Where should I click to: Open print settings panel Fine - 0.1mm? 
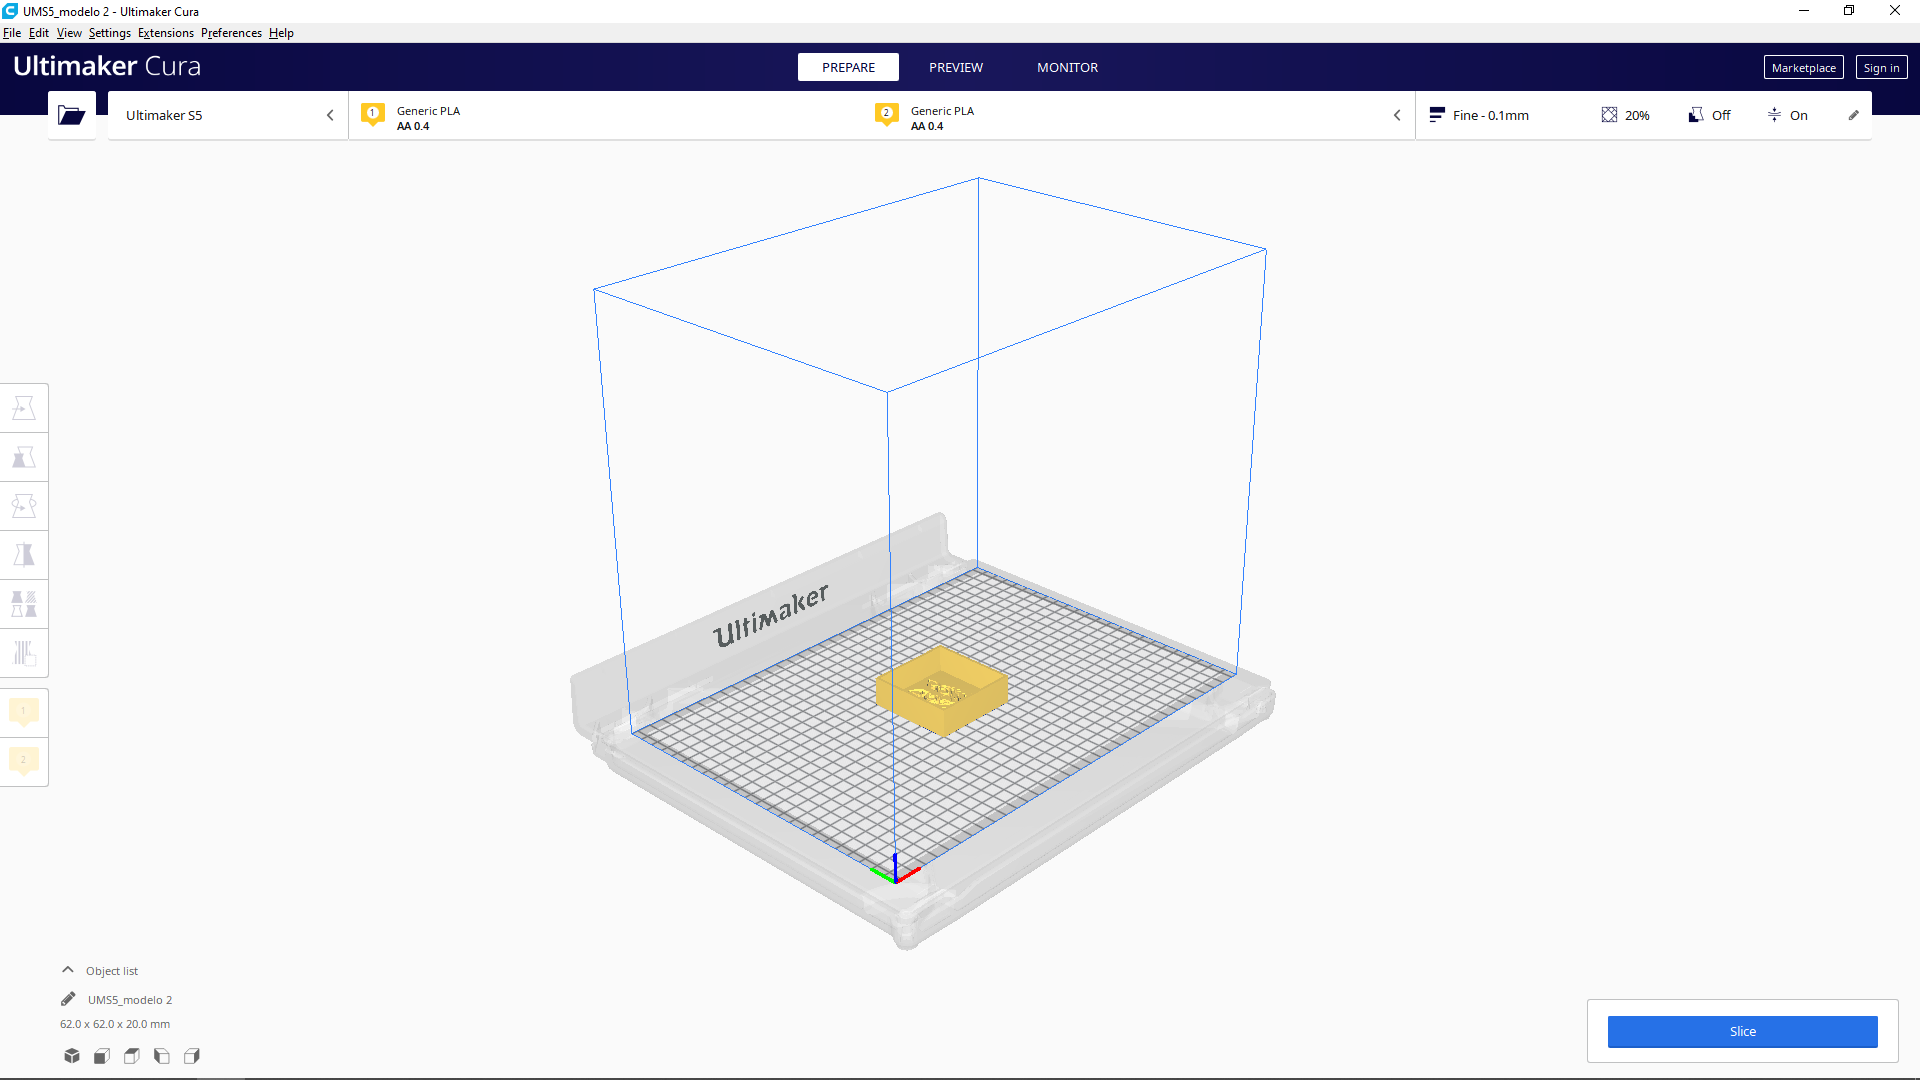(1643, 115)
